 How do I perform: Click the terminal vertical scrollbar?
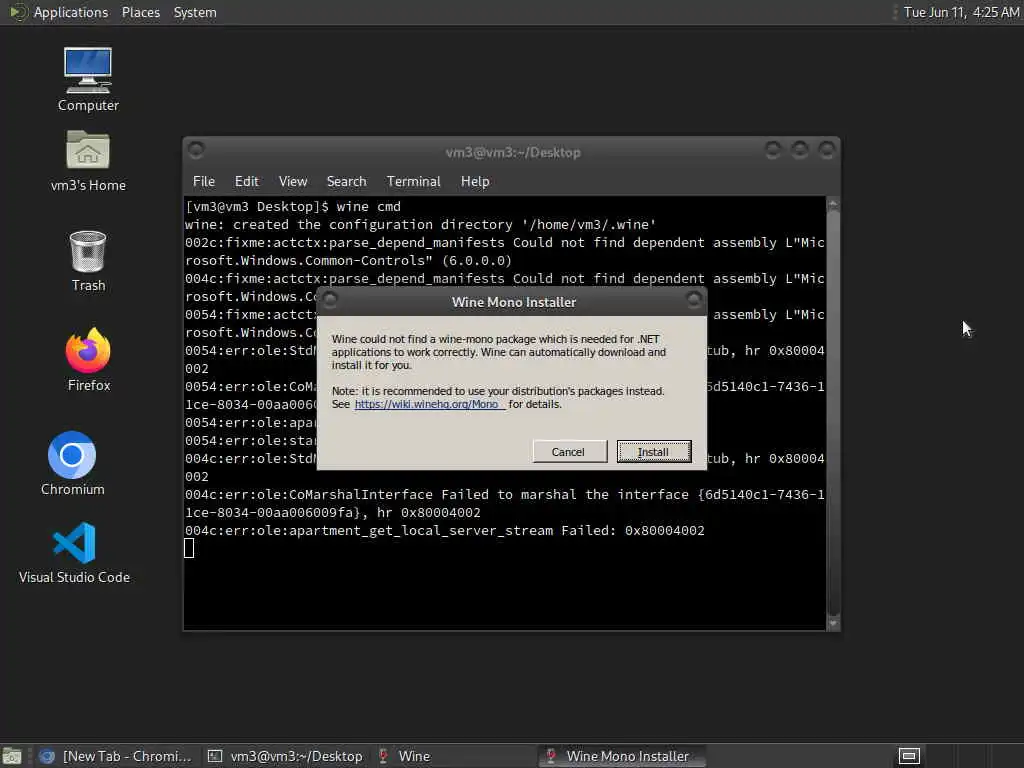click(x=833, y=413)
